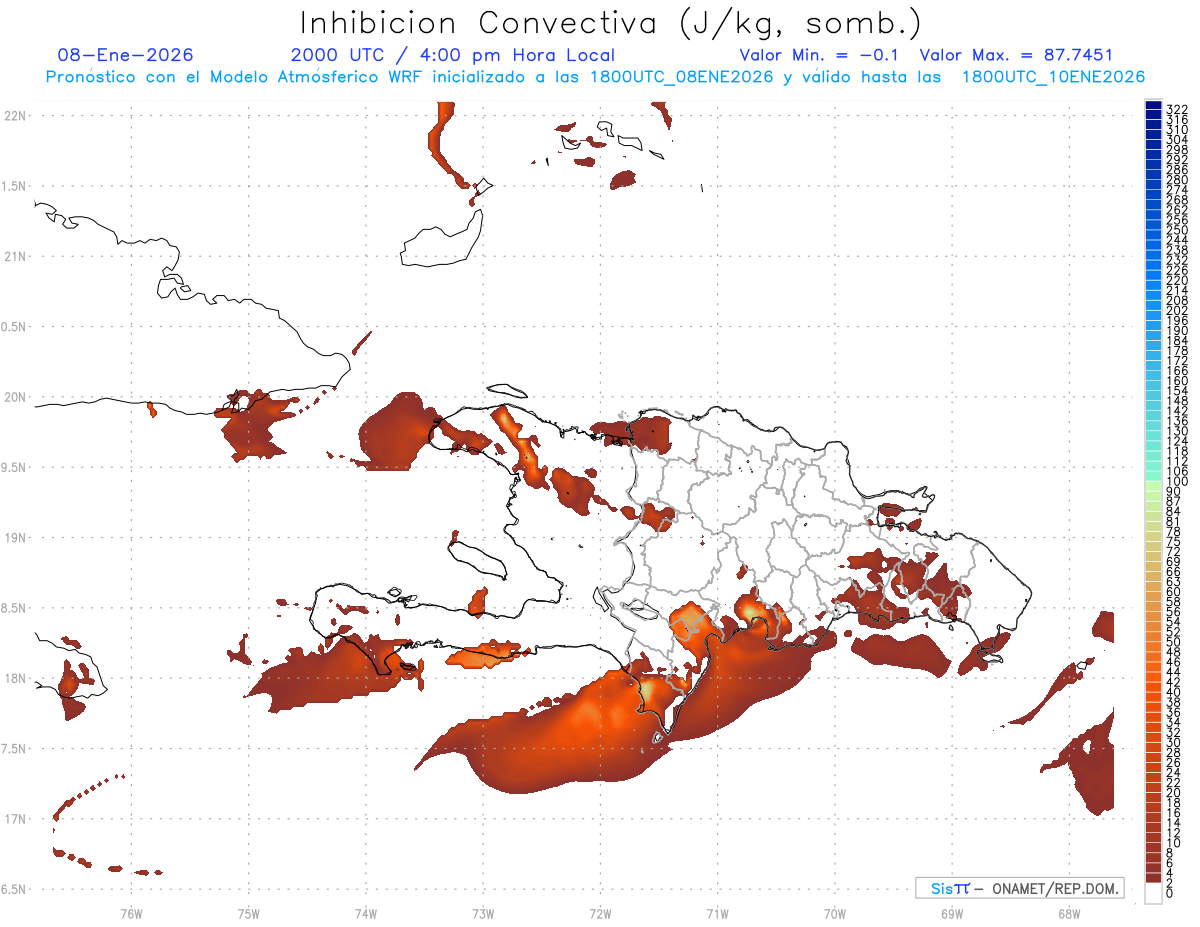Click the ONAMET/REP.DOM. credit box
This screenshot has width=1200, height=927.
(1019, 888)
